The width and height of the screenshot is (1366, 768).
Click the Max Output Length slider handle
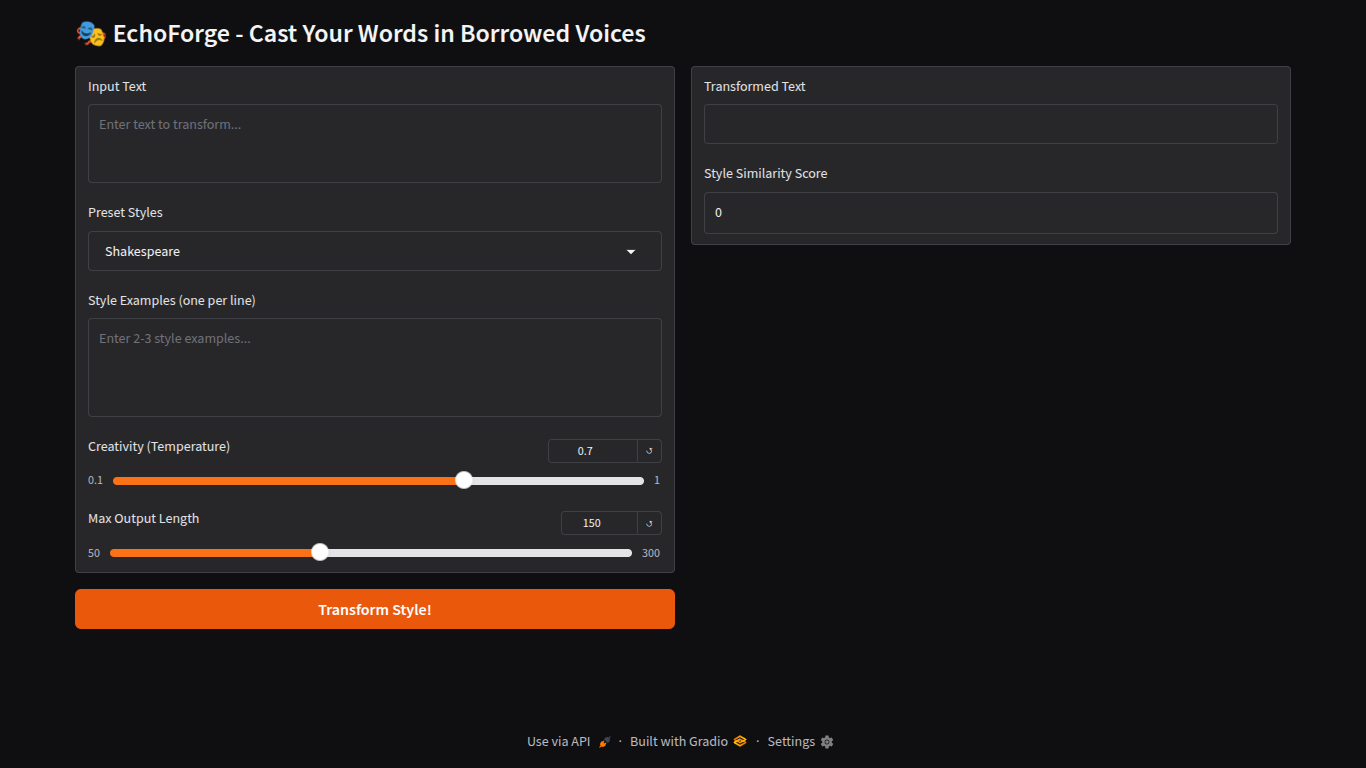point(320,552)
